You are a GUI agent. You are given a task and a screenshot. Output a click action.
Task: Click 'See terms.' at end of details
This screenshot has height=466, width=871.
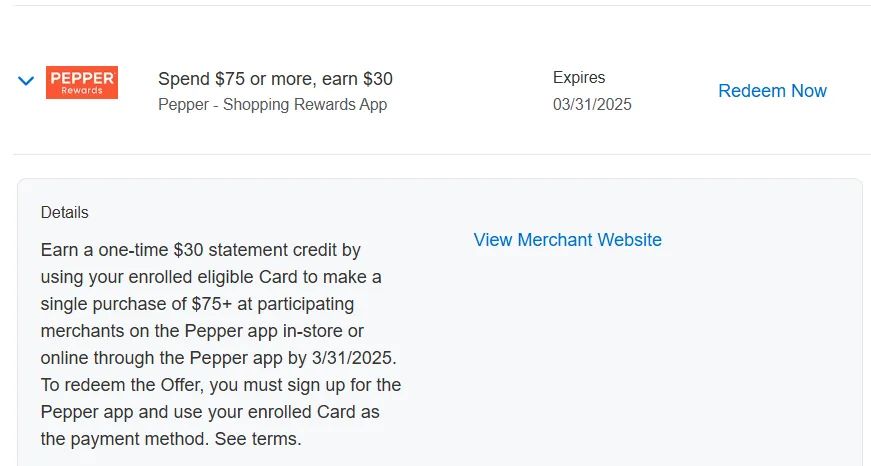pyautogui.click(x=258, y=439)
